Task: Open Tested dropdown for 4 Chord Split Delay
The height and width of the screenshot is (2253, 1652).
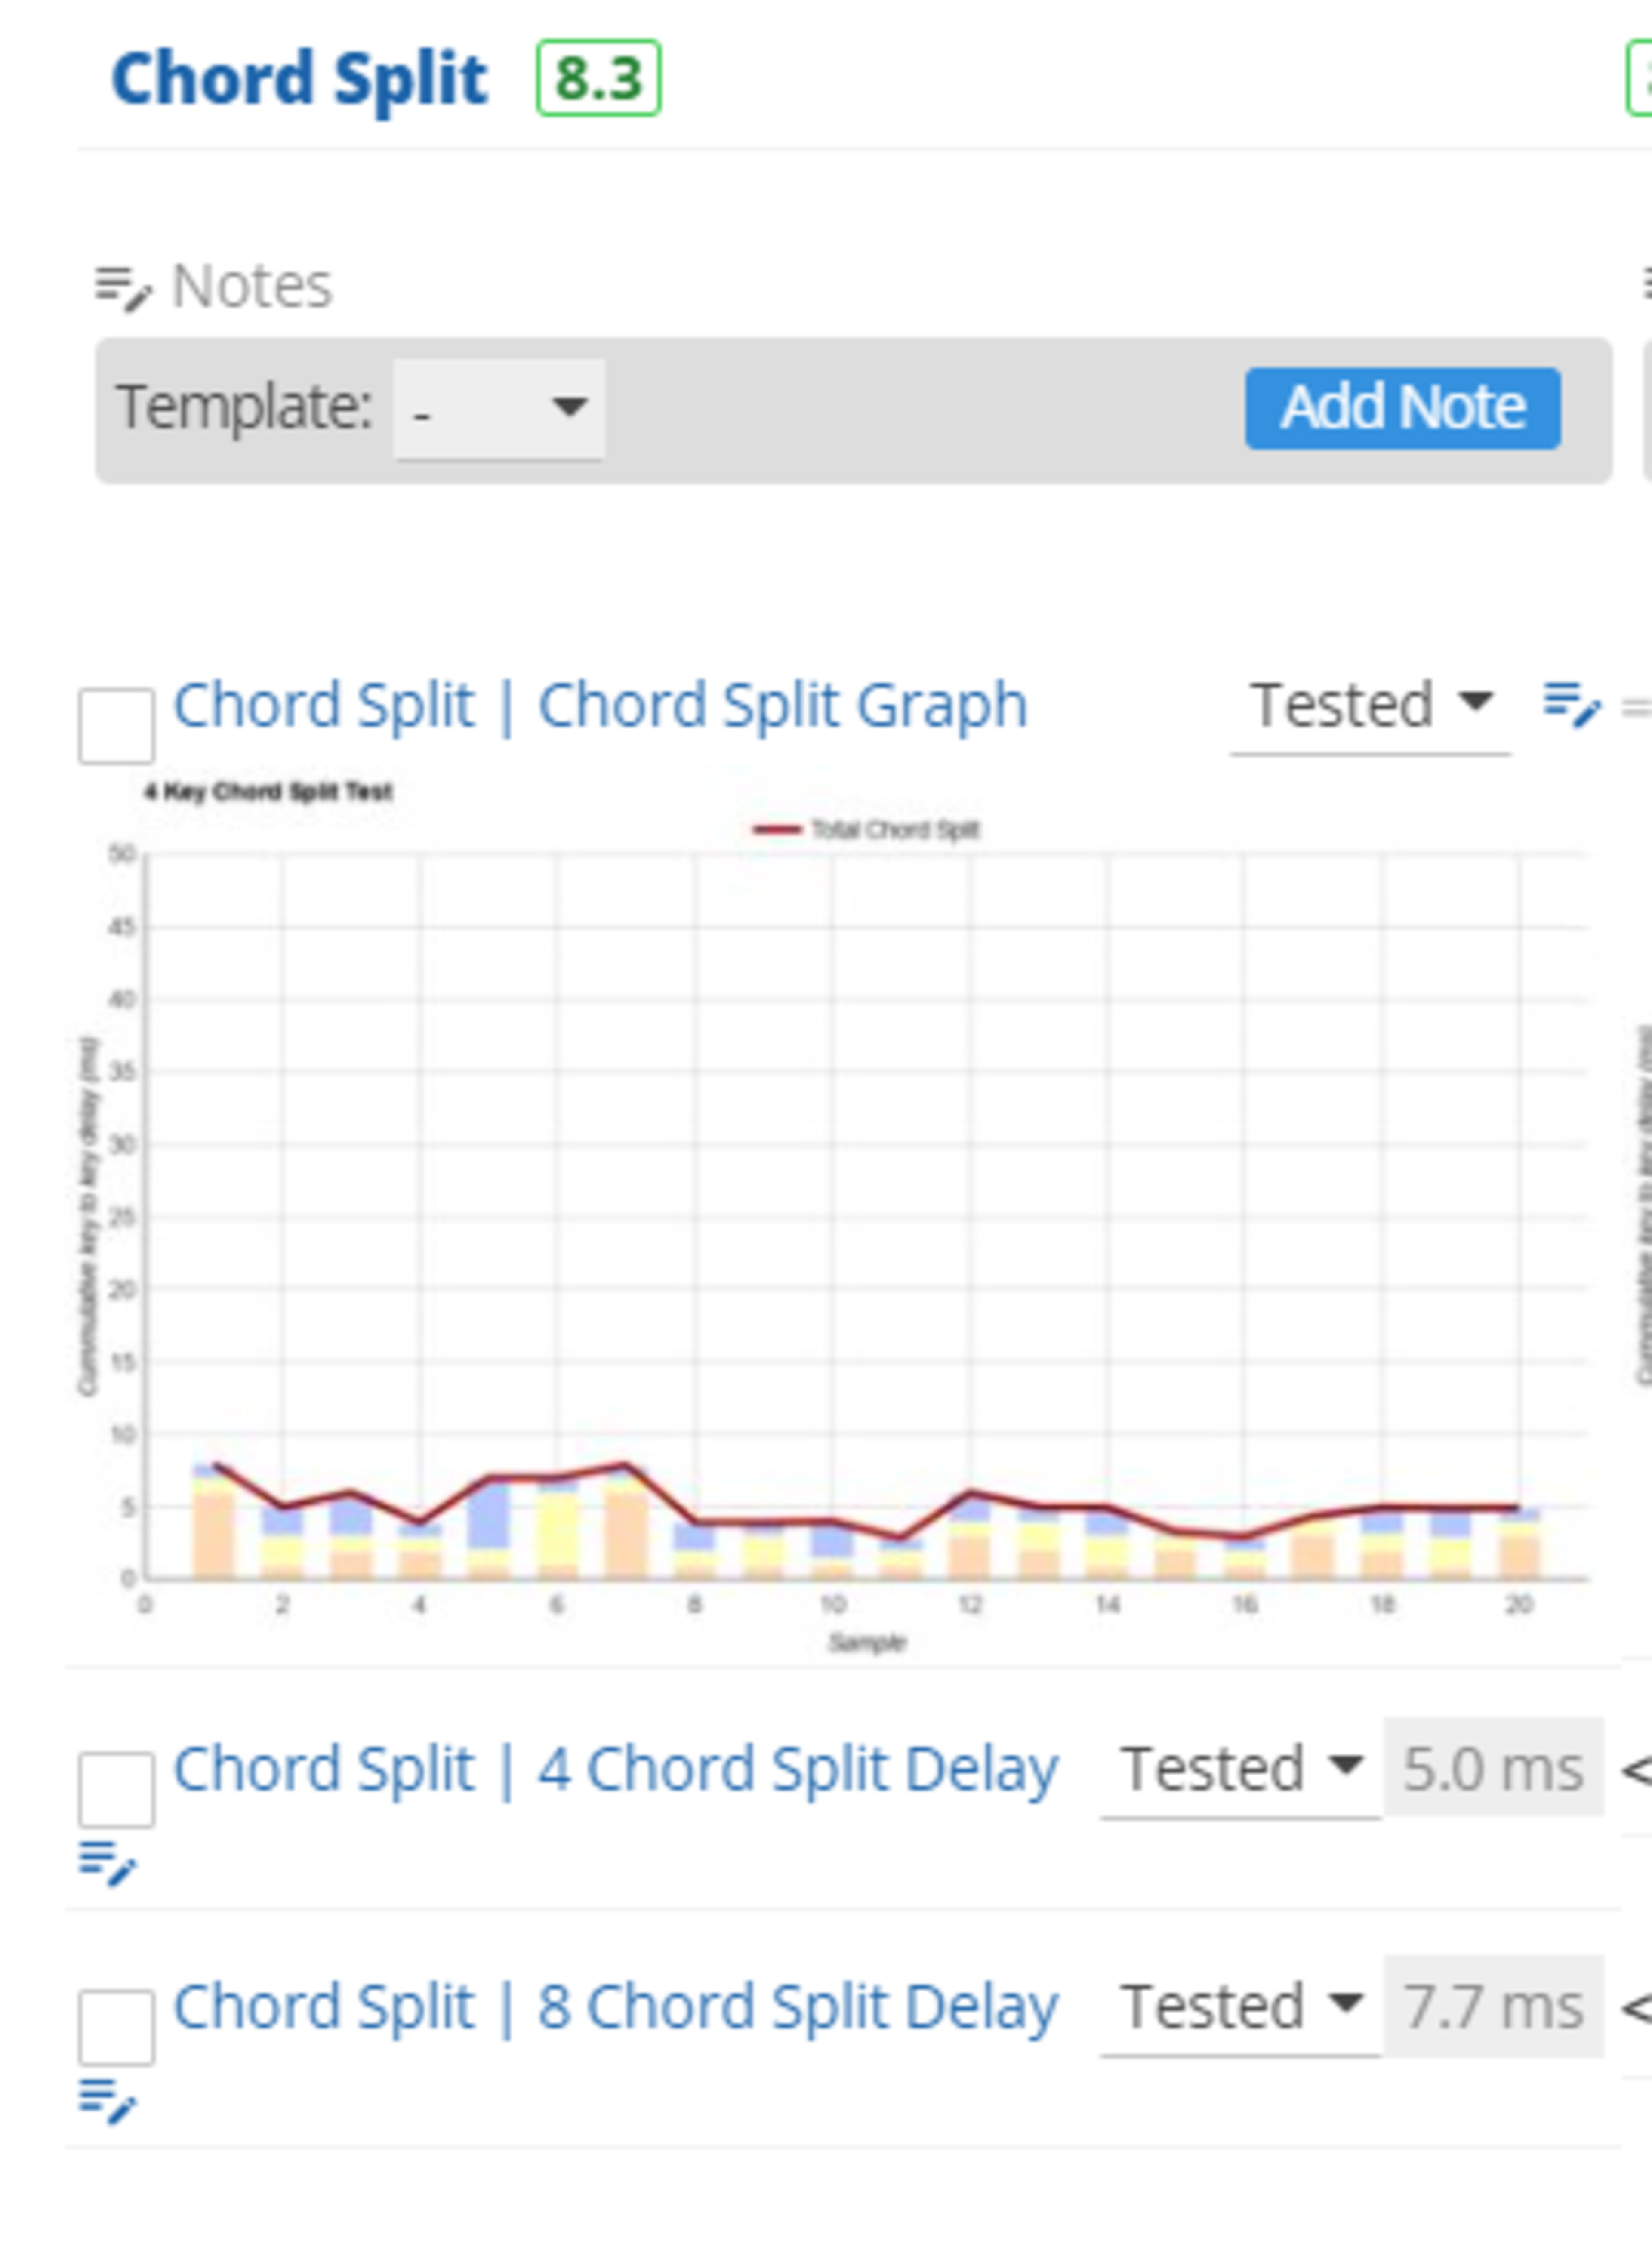Action: pos(1240,1768)
